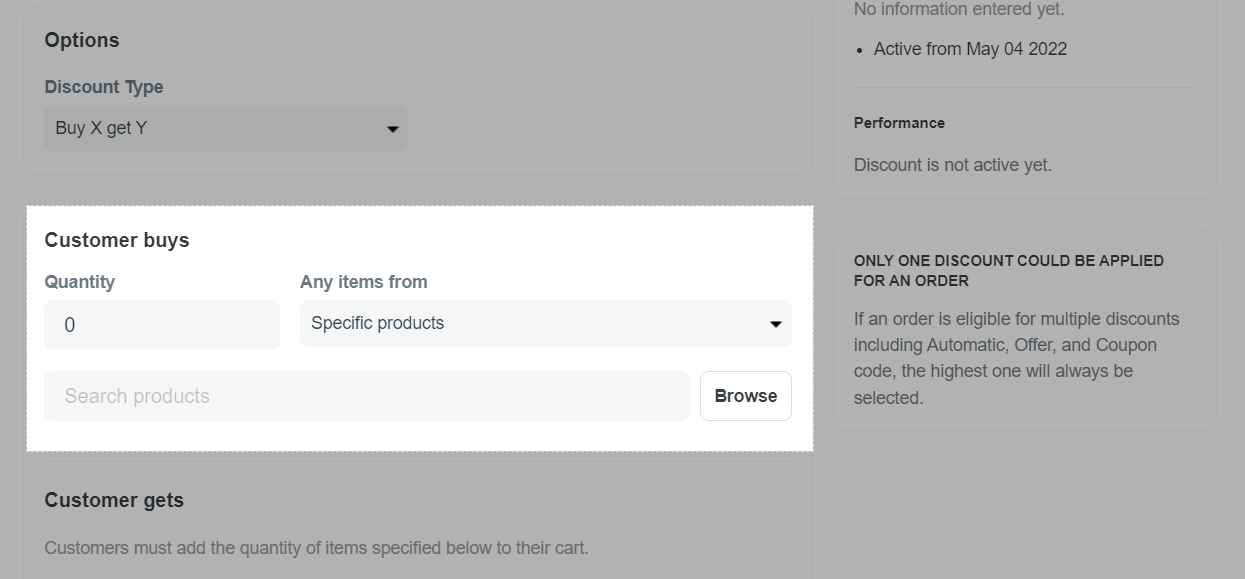Click the Customers must add the quantity note
Viewport: 1245px width, 579px height.
click(x=317, y=548)
